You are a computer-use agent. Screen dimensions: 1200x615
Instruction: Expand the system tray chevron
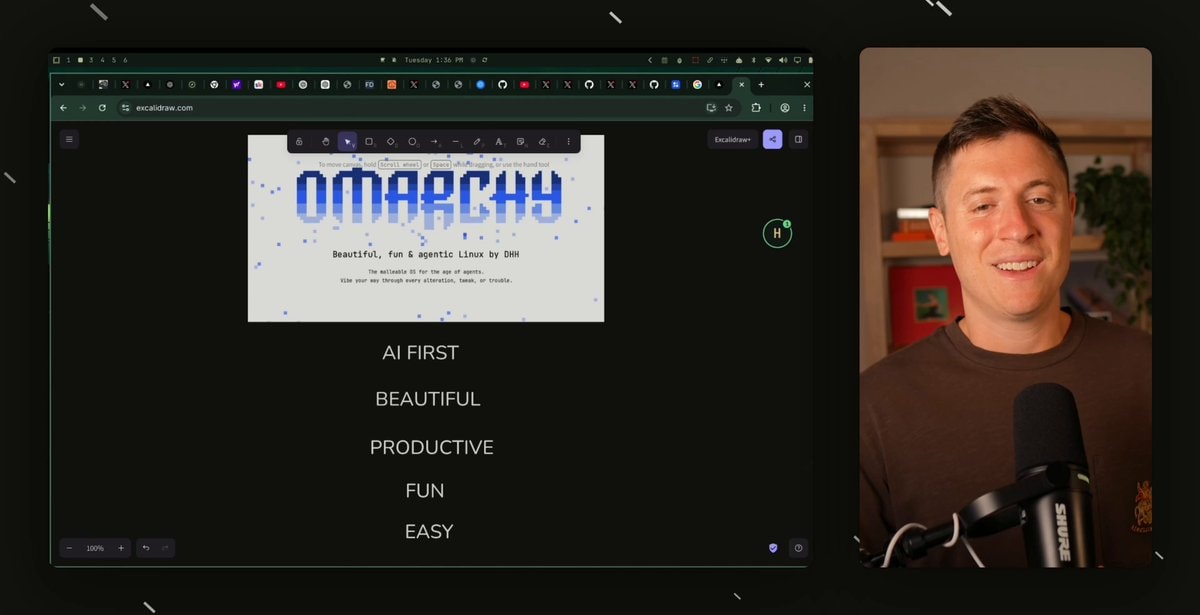(x=650, y=60)
